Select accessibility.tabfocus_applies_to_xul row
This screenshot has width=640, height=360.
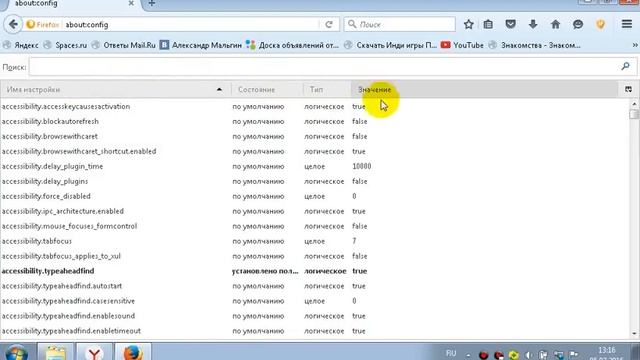(x=314, y=256)
